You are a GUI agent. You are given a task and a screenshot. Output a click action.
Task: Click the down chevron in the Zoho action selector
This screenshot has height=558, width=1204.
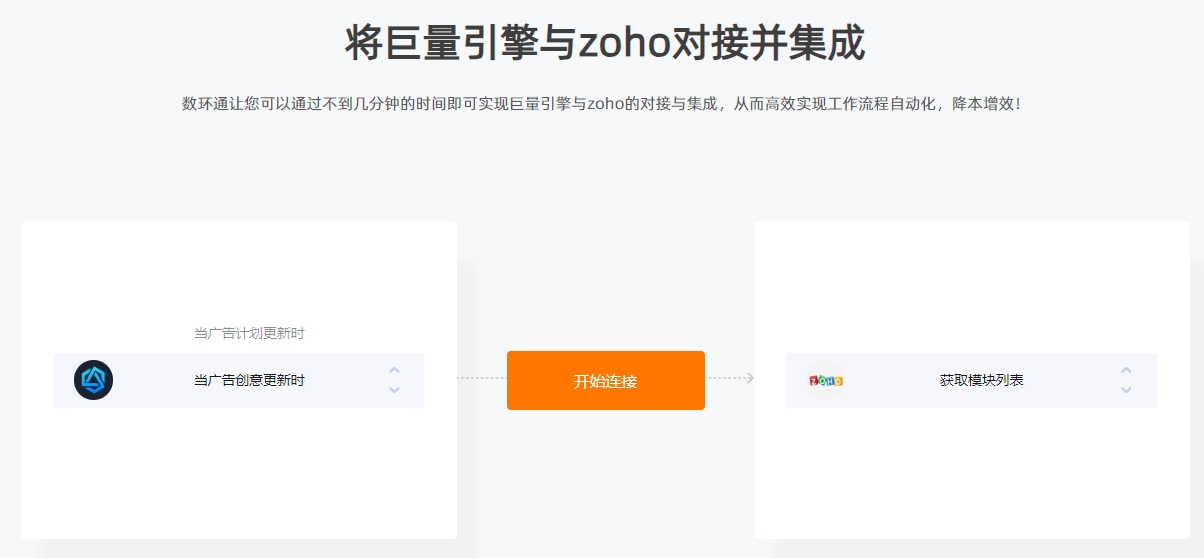click(x=1126, y=390)
